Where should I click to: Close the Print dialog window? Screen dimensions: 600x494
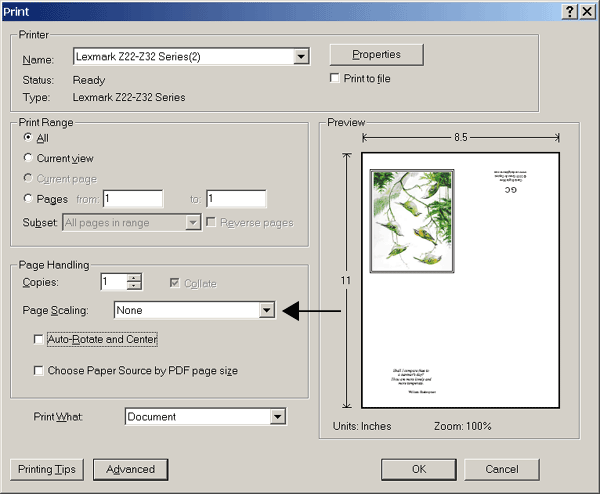[x=586, y=10]
